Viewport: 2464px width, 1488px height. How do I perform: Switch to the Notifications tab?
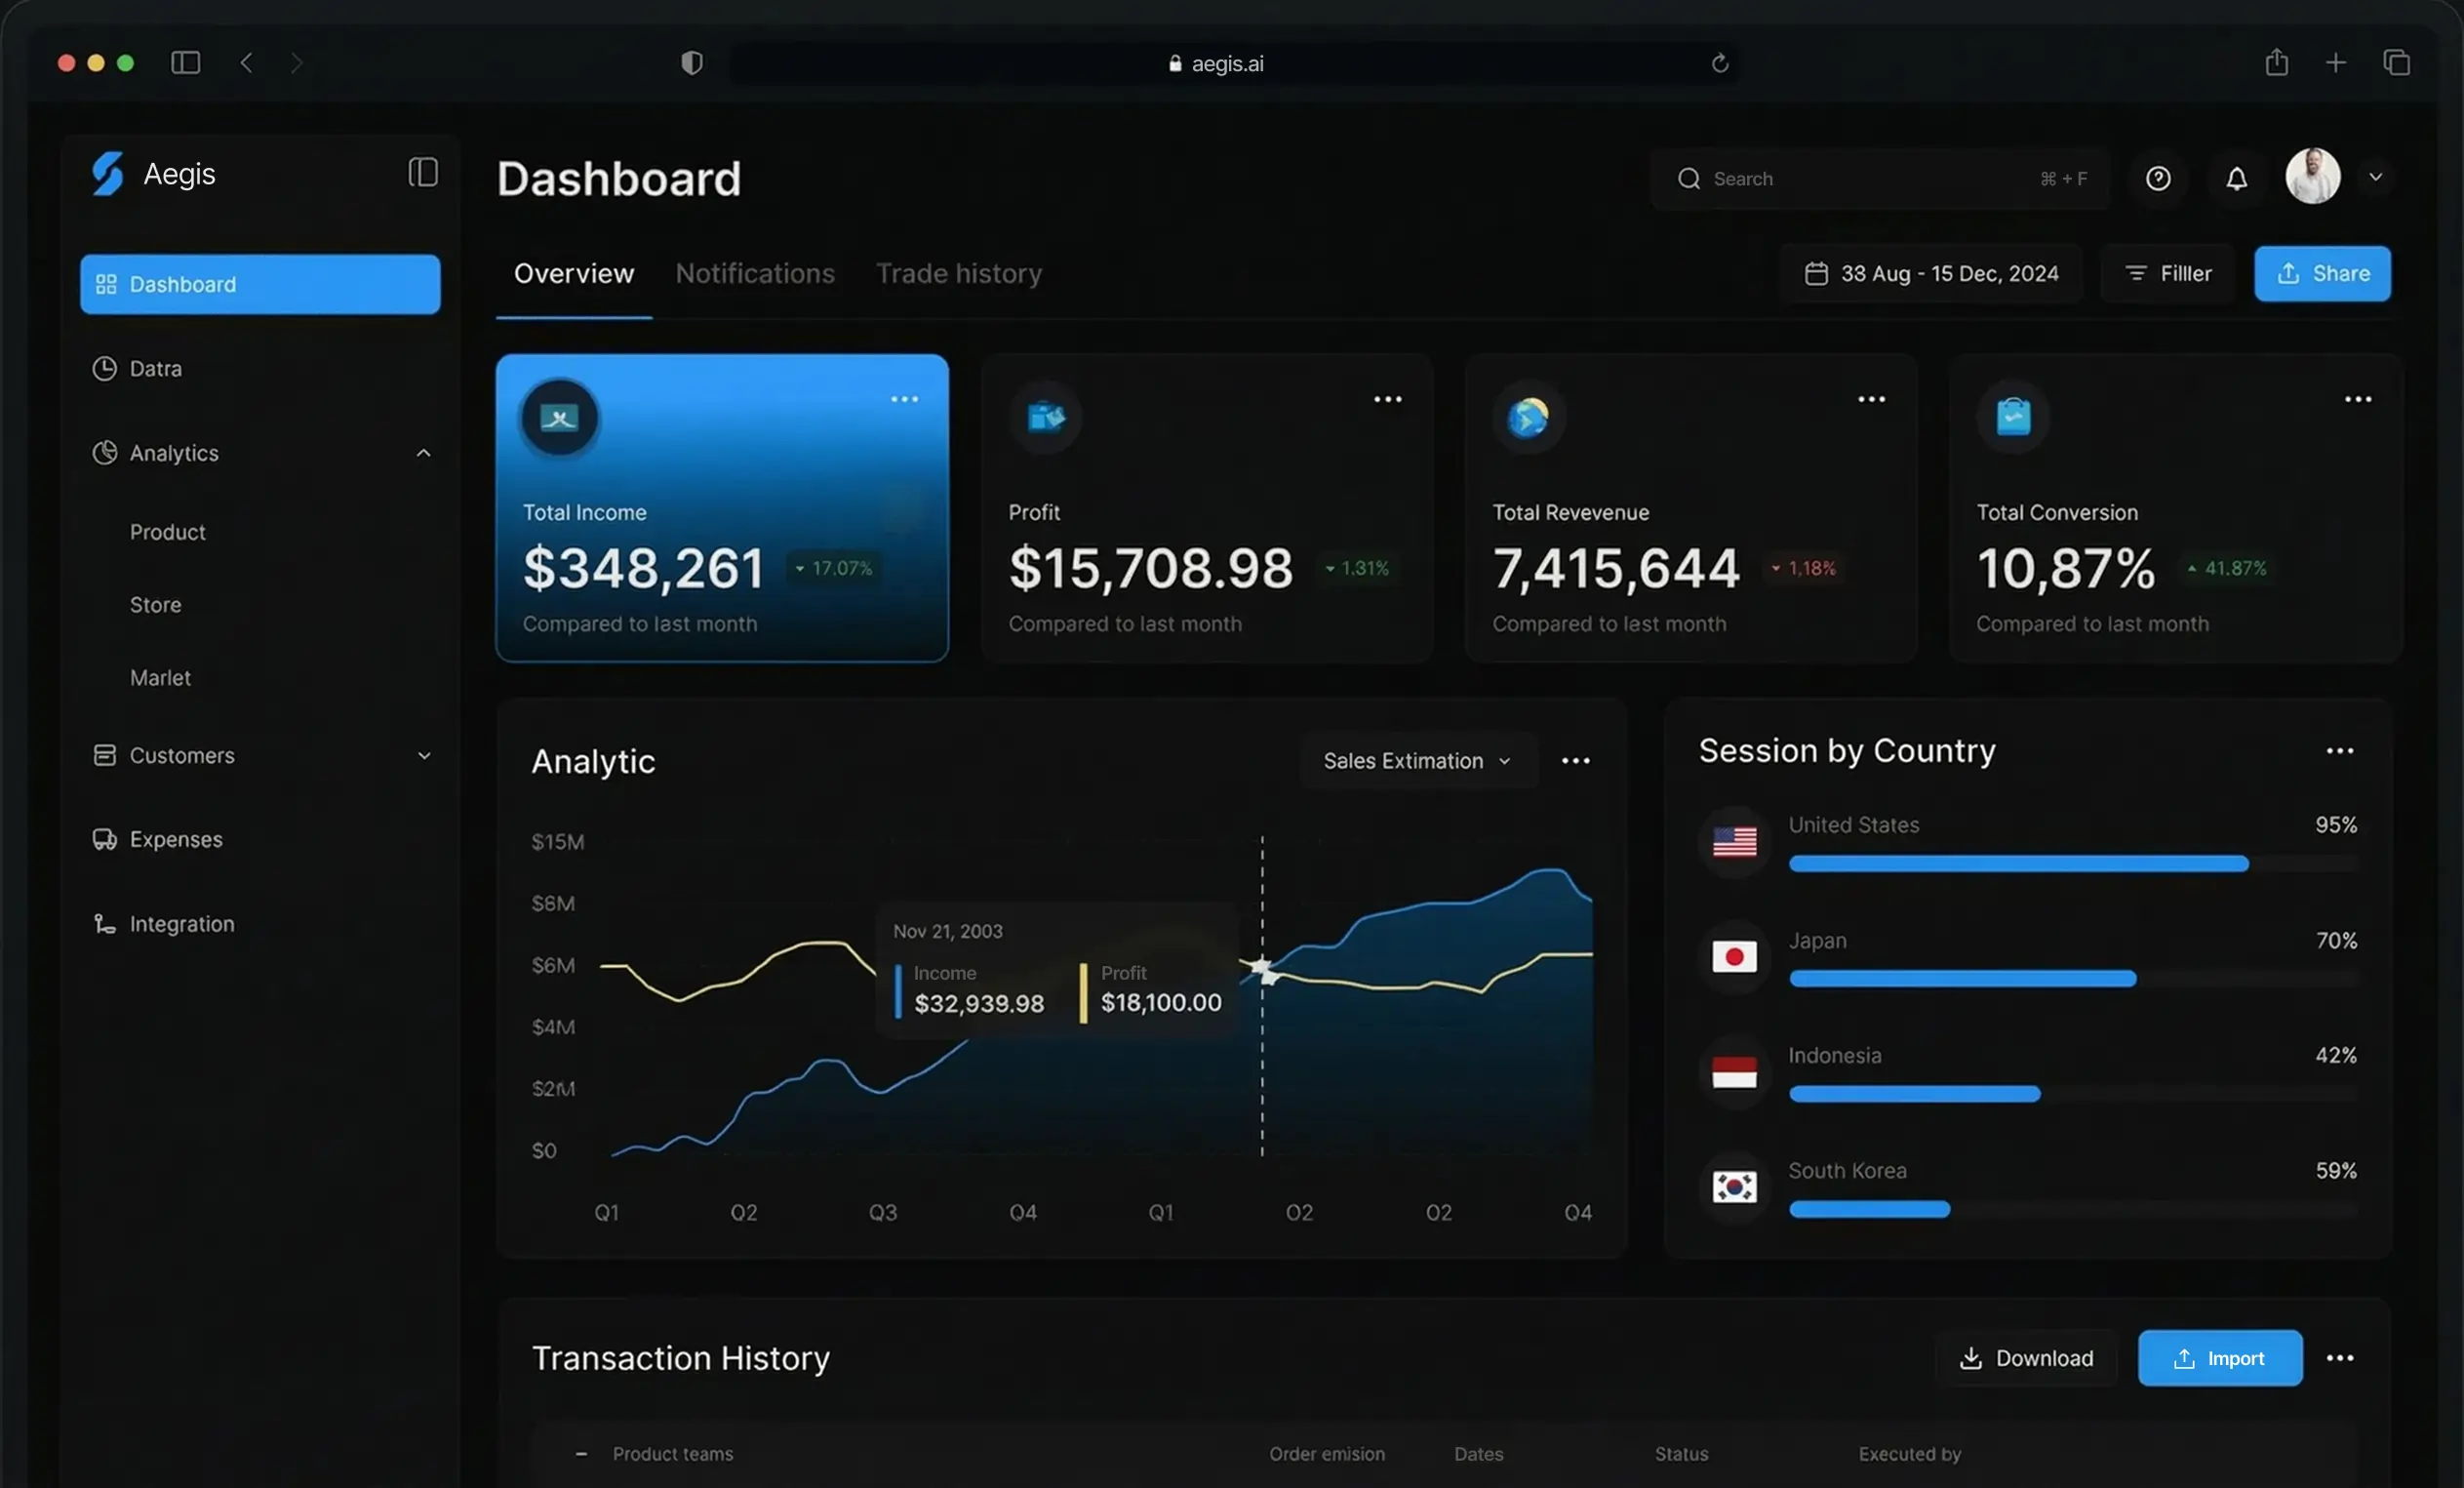[x=755, y=273]
